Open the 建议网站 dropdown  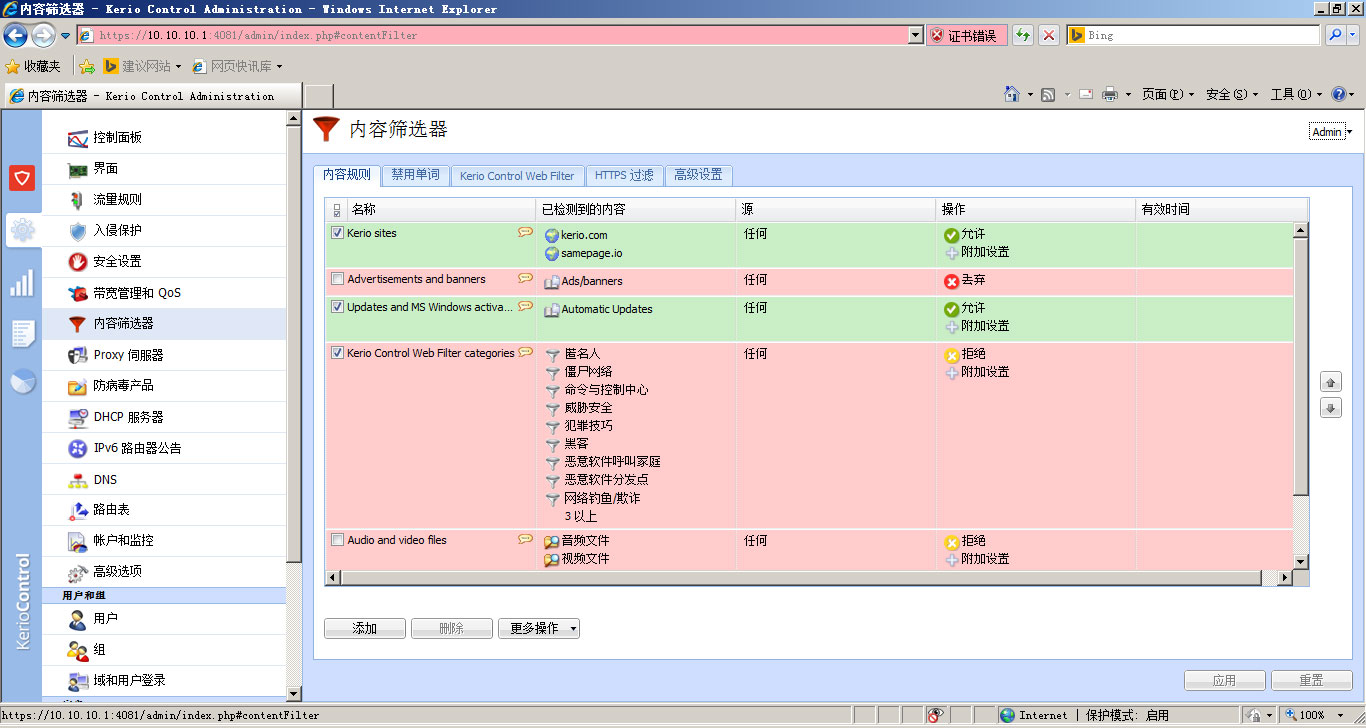(143, 66)
